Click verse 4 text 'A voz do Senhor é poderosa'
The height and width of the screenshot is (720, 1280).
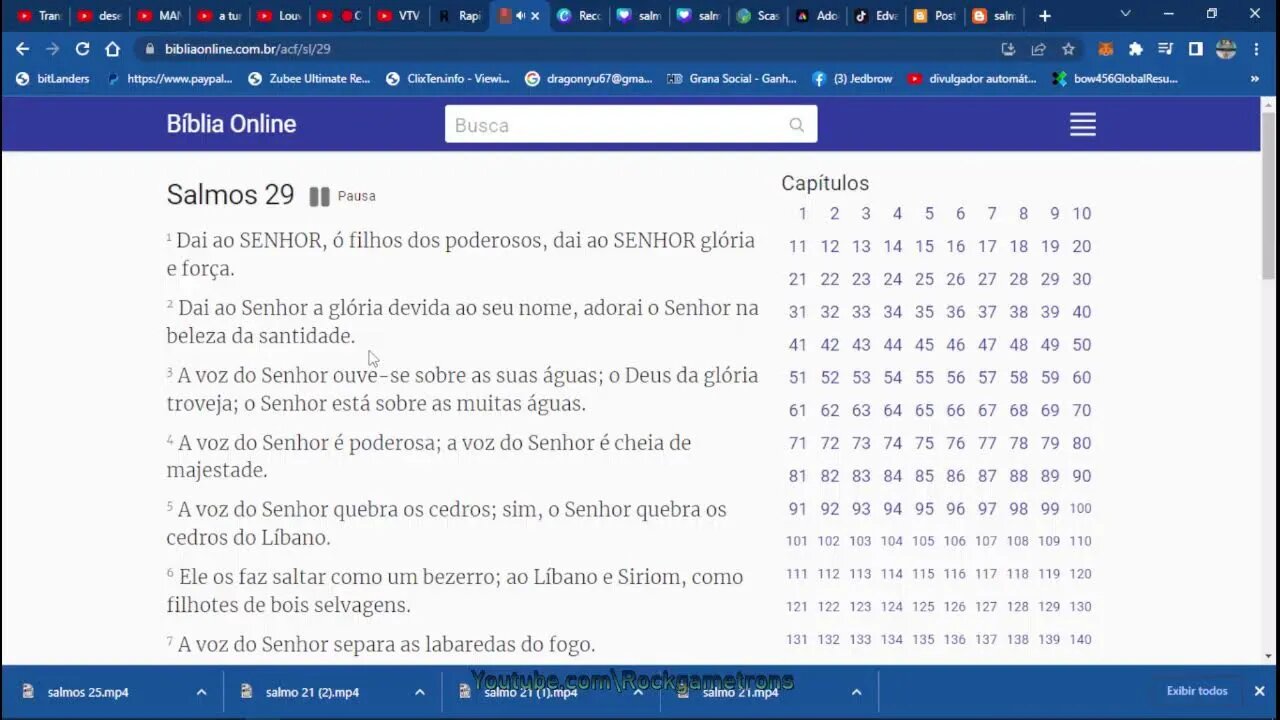point(308,442)
